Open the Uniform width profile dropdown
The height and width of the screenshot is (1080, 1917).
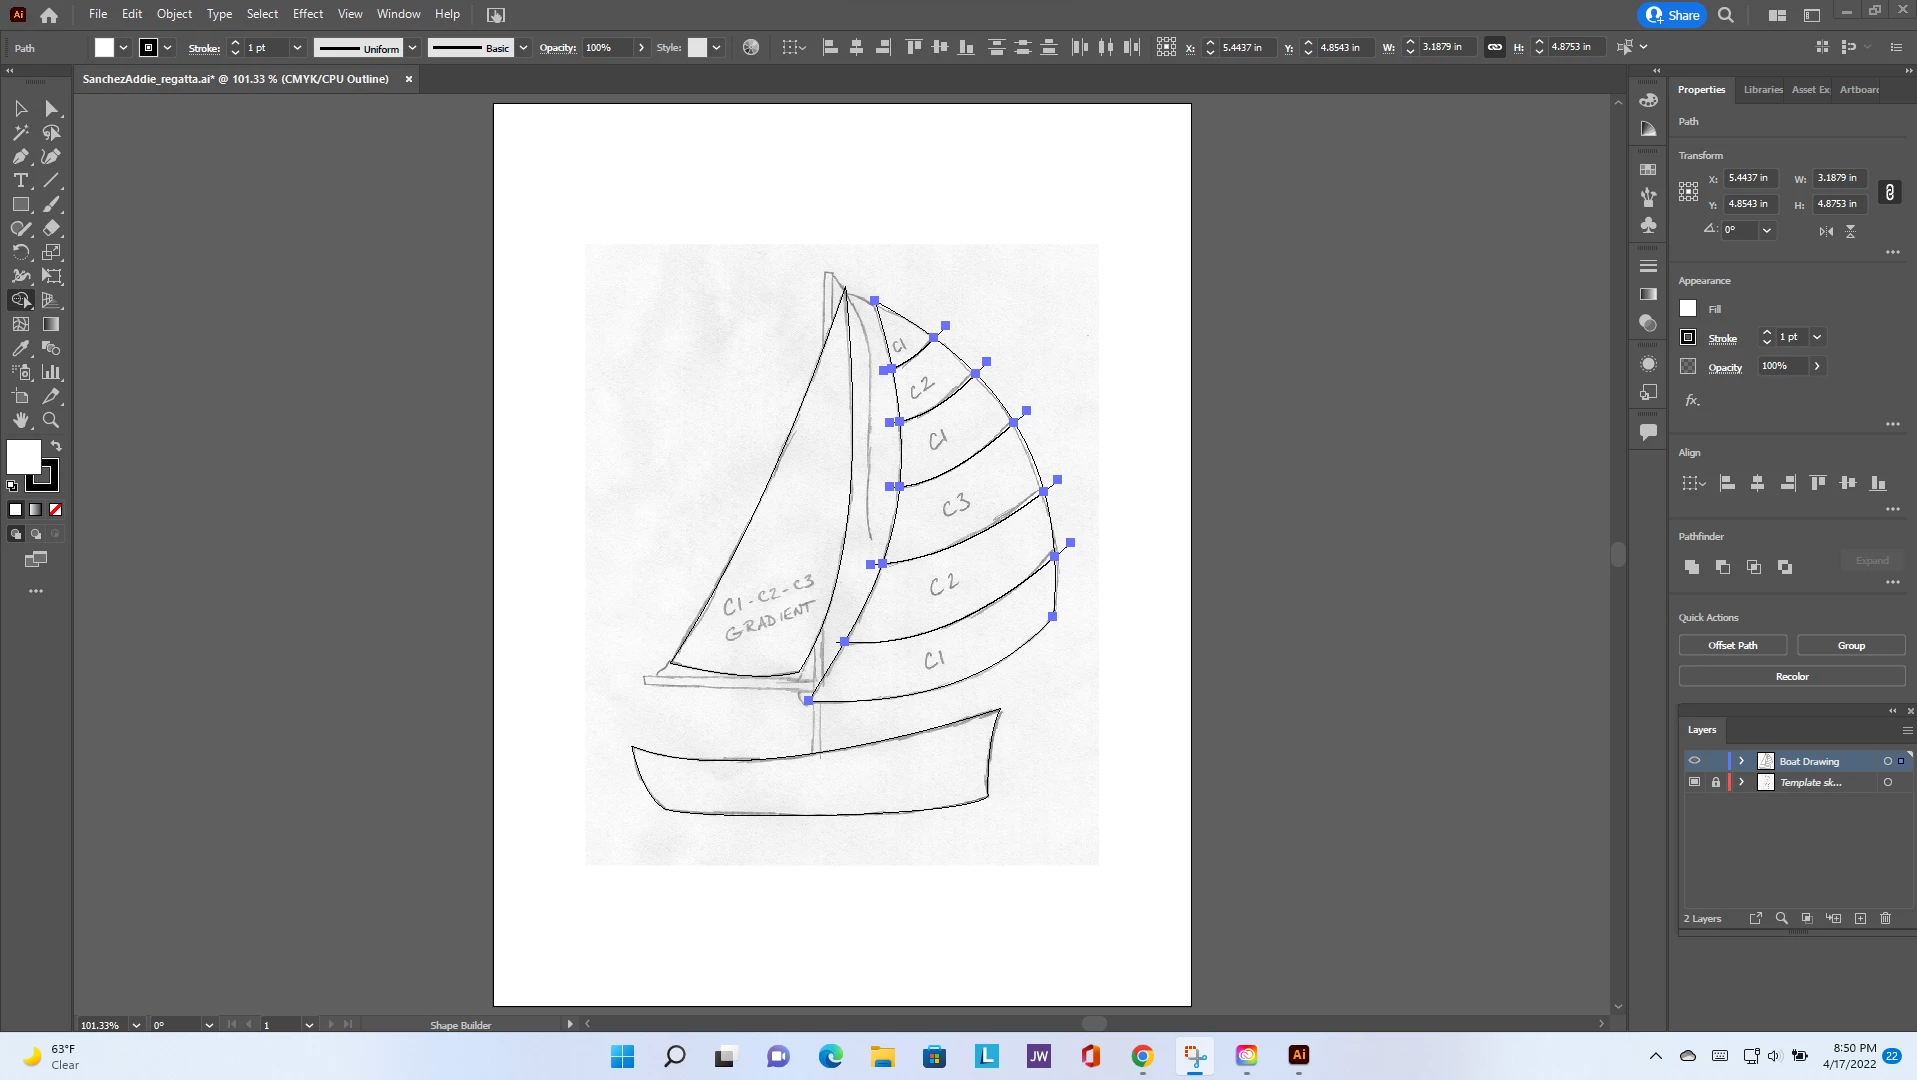pos(412,48)
